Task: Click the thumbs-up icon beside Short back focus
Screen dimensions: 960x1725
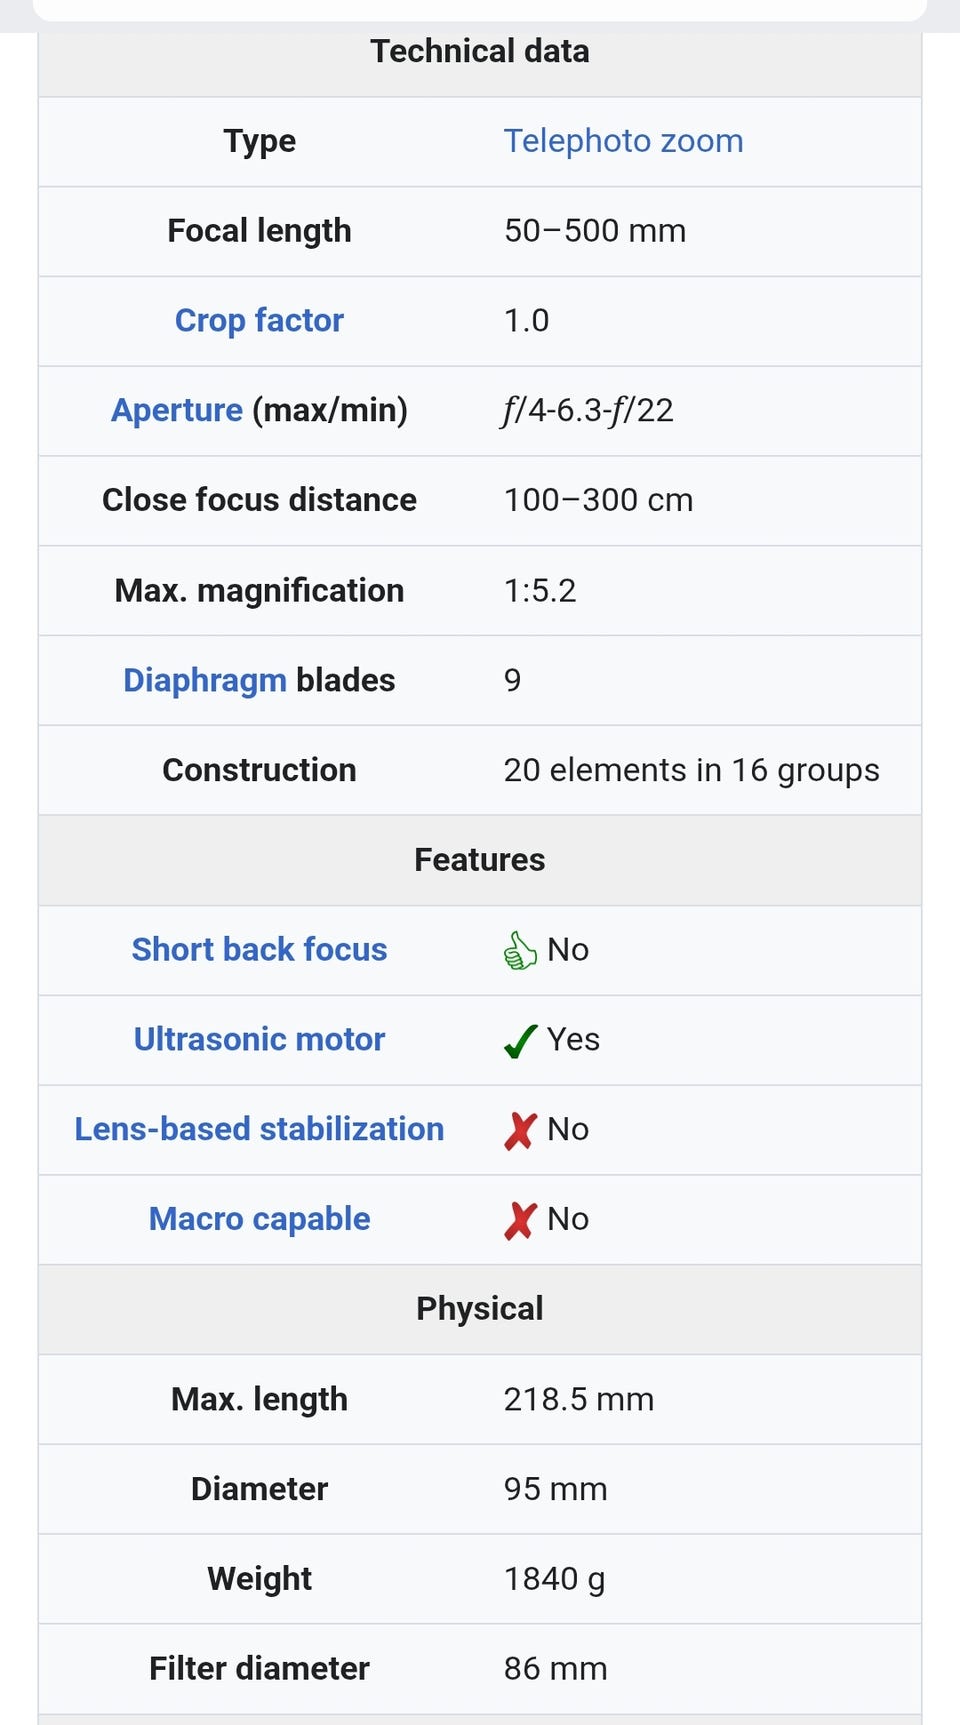Action: click(520, 950)
